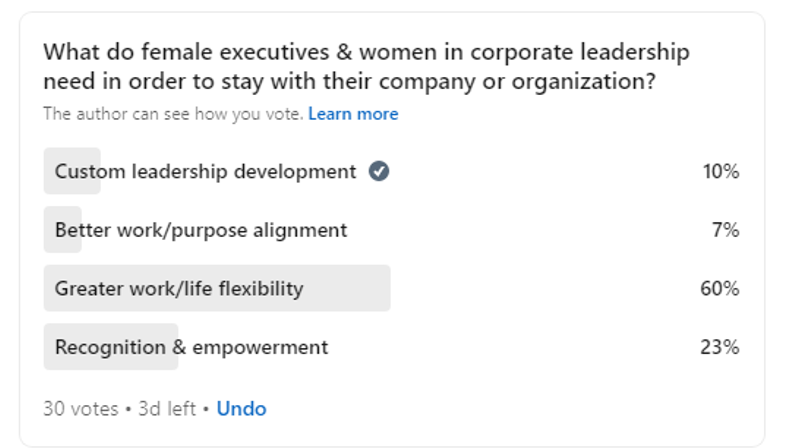Click the 3d left time remaining text
This screenshot has width=786, height=448.
coord(160,408)
